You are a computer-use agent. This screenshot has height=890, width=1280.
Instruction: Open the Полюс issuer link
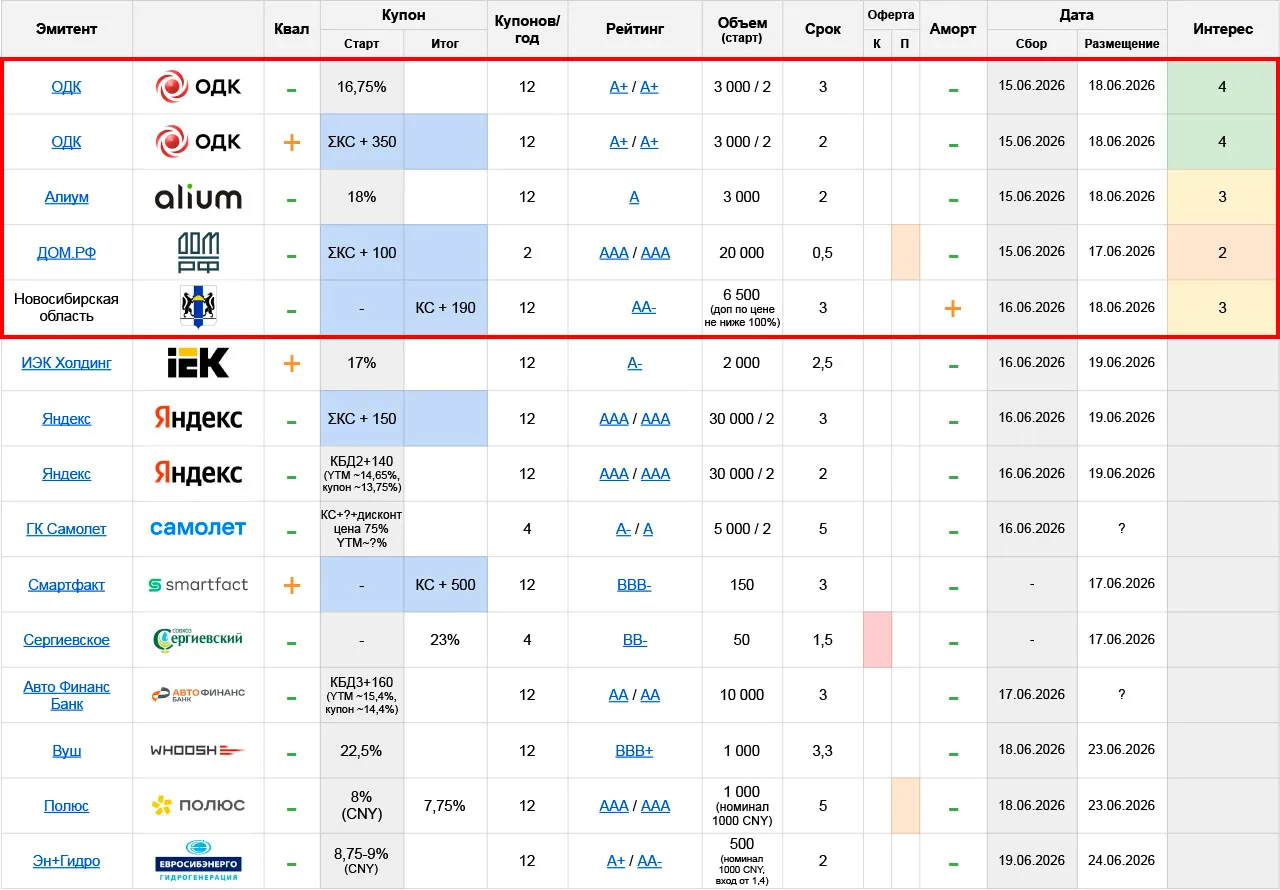pyautogui.click(x=66, y=806)
